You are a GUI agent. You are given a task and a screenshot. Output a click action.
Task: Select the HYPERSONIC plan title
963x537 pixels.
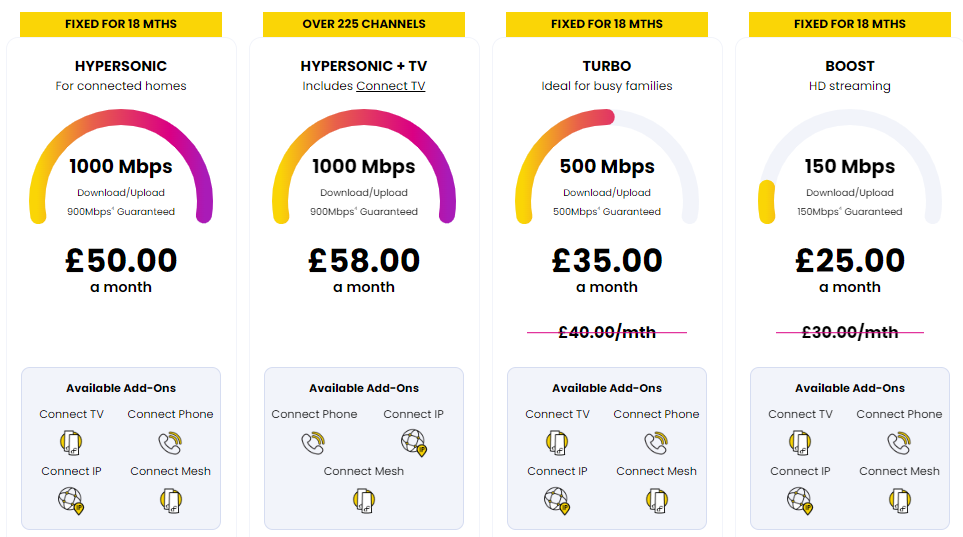pos(121,66)
